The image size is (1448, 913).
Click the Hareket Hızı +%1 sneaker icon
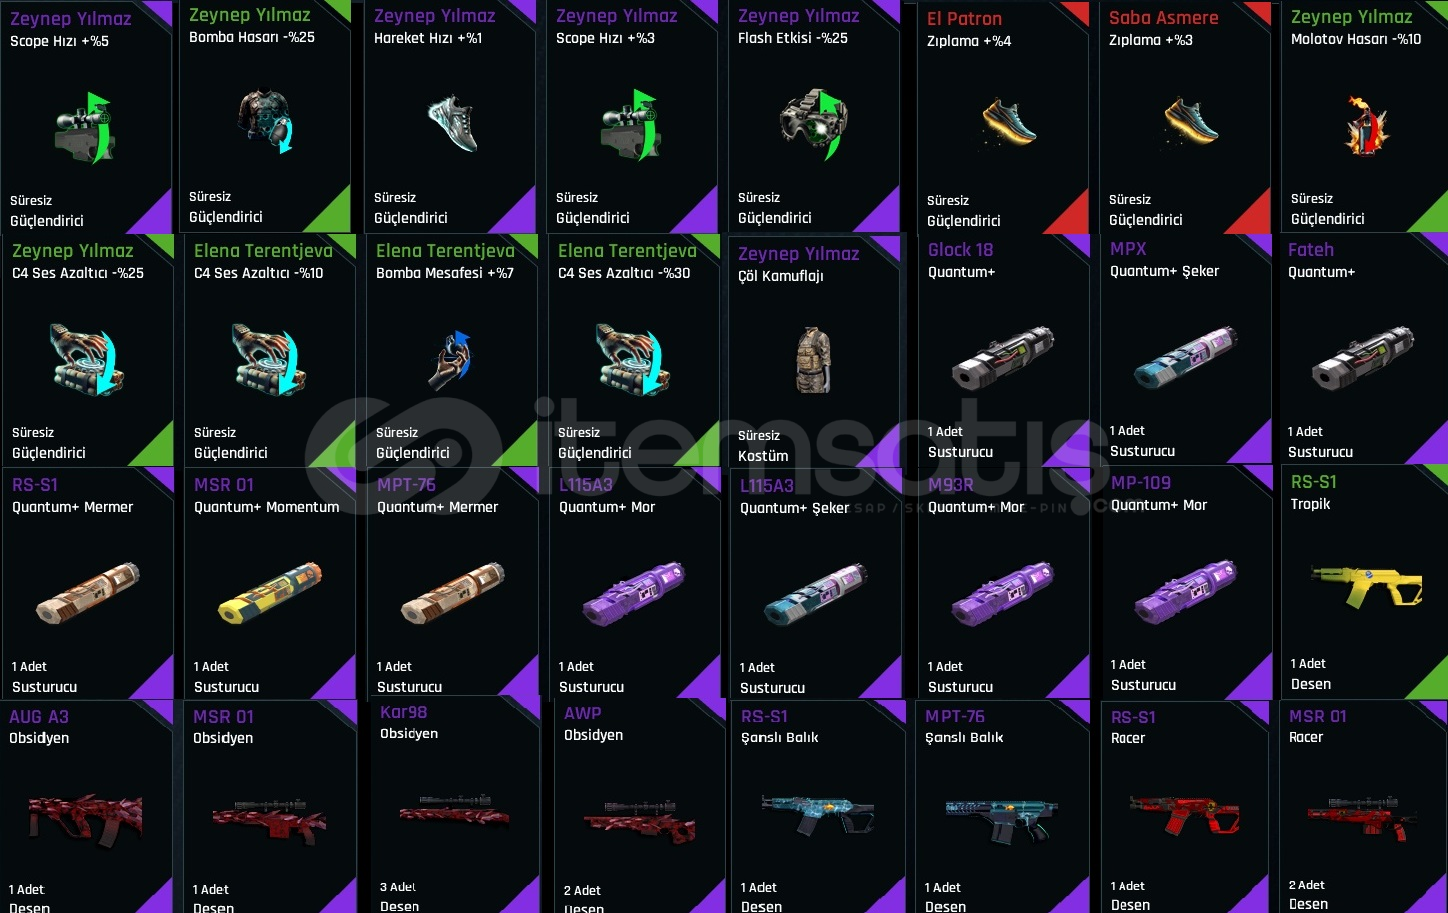tap(452, 123)
